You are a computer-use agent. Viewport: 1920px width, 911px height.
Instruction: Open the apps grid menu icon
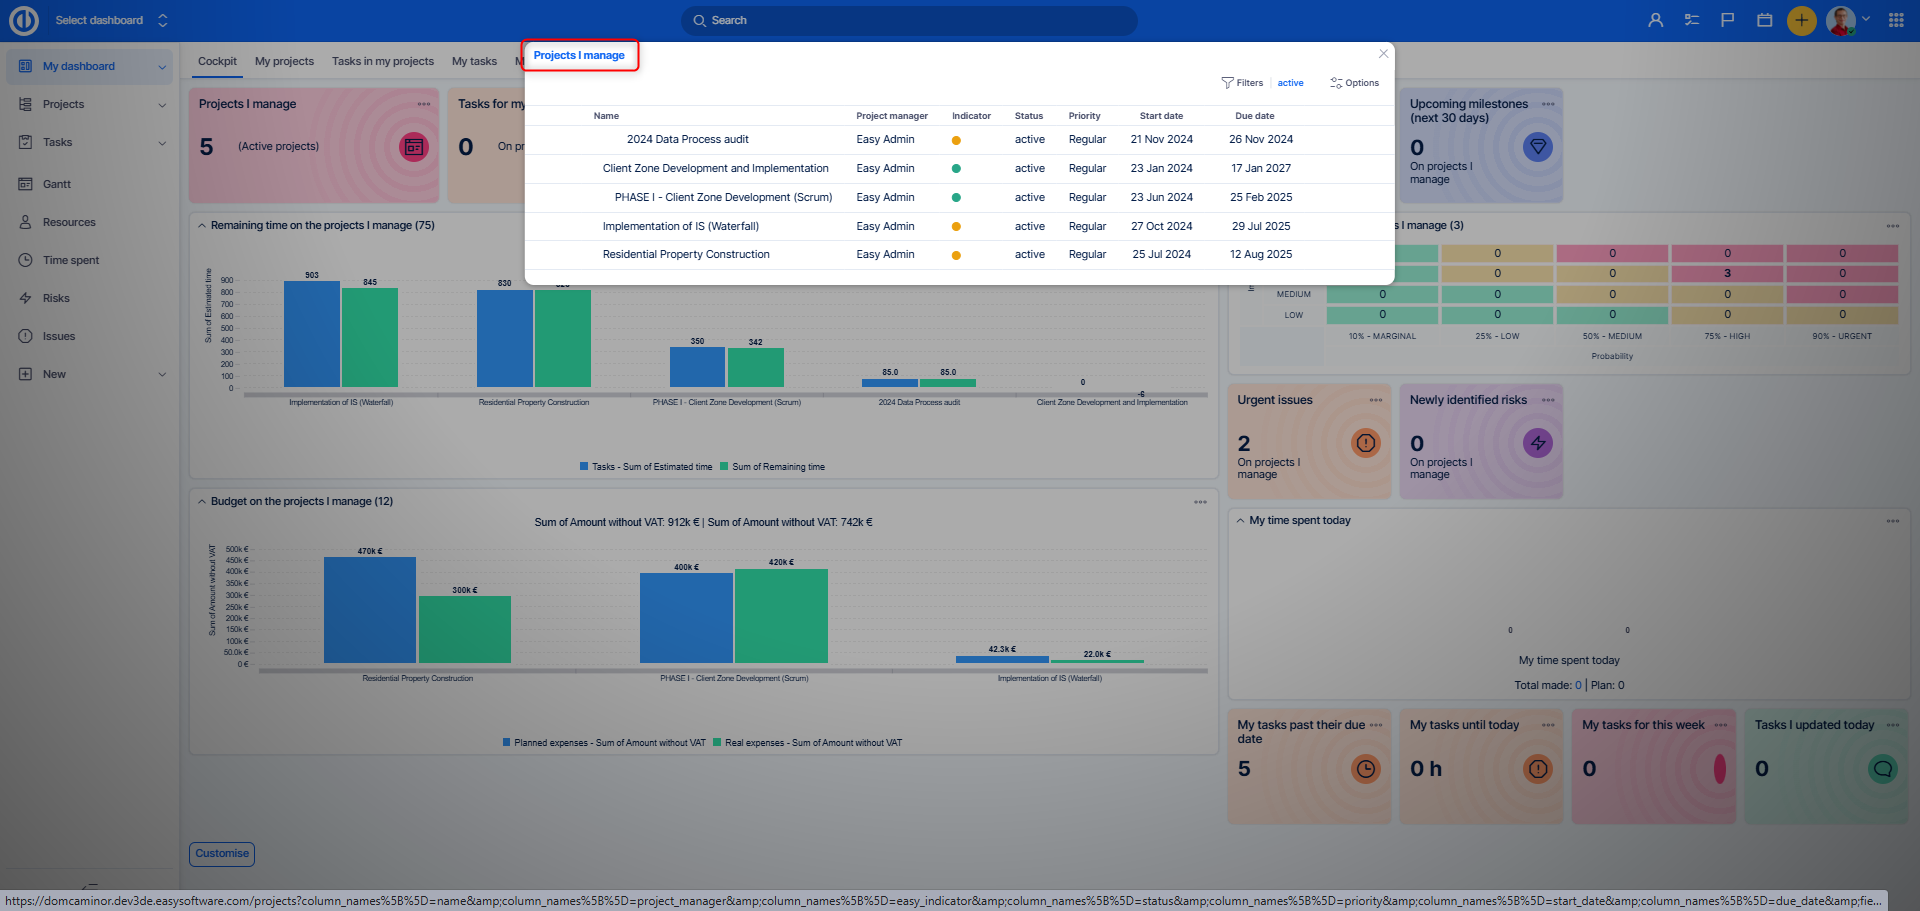coord(1896,20)
